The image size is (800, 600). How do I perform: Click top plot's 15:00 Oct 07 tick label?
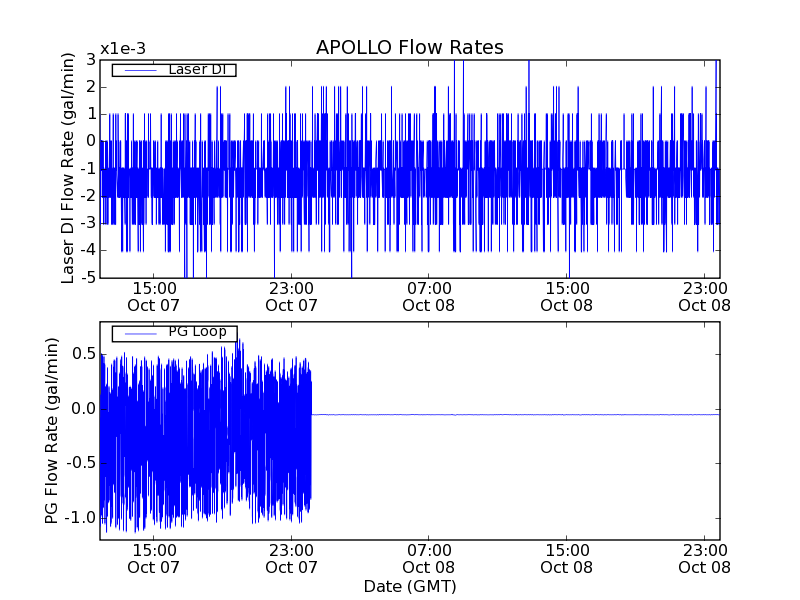(x=154, y=295)
